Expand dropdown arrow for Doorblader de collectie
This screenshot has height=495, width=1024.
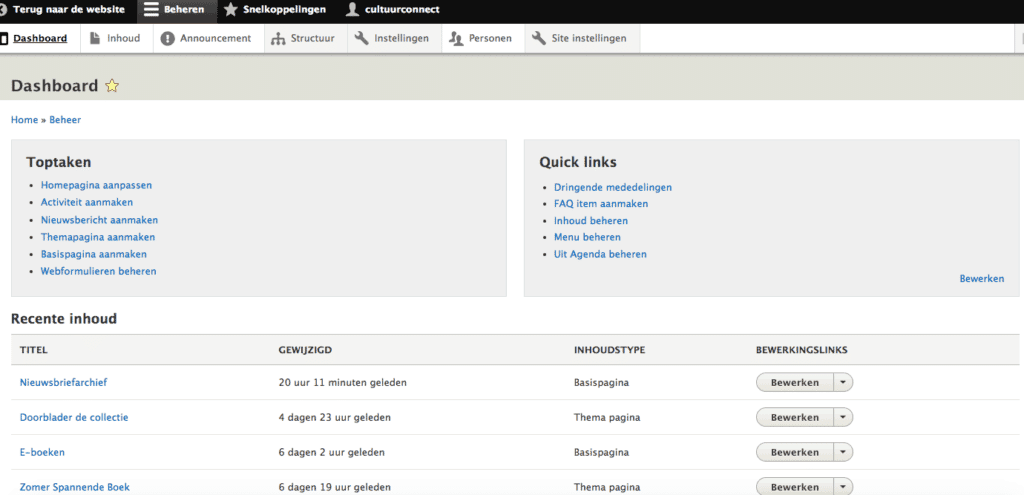(842, 417)
